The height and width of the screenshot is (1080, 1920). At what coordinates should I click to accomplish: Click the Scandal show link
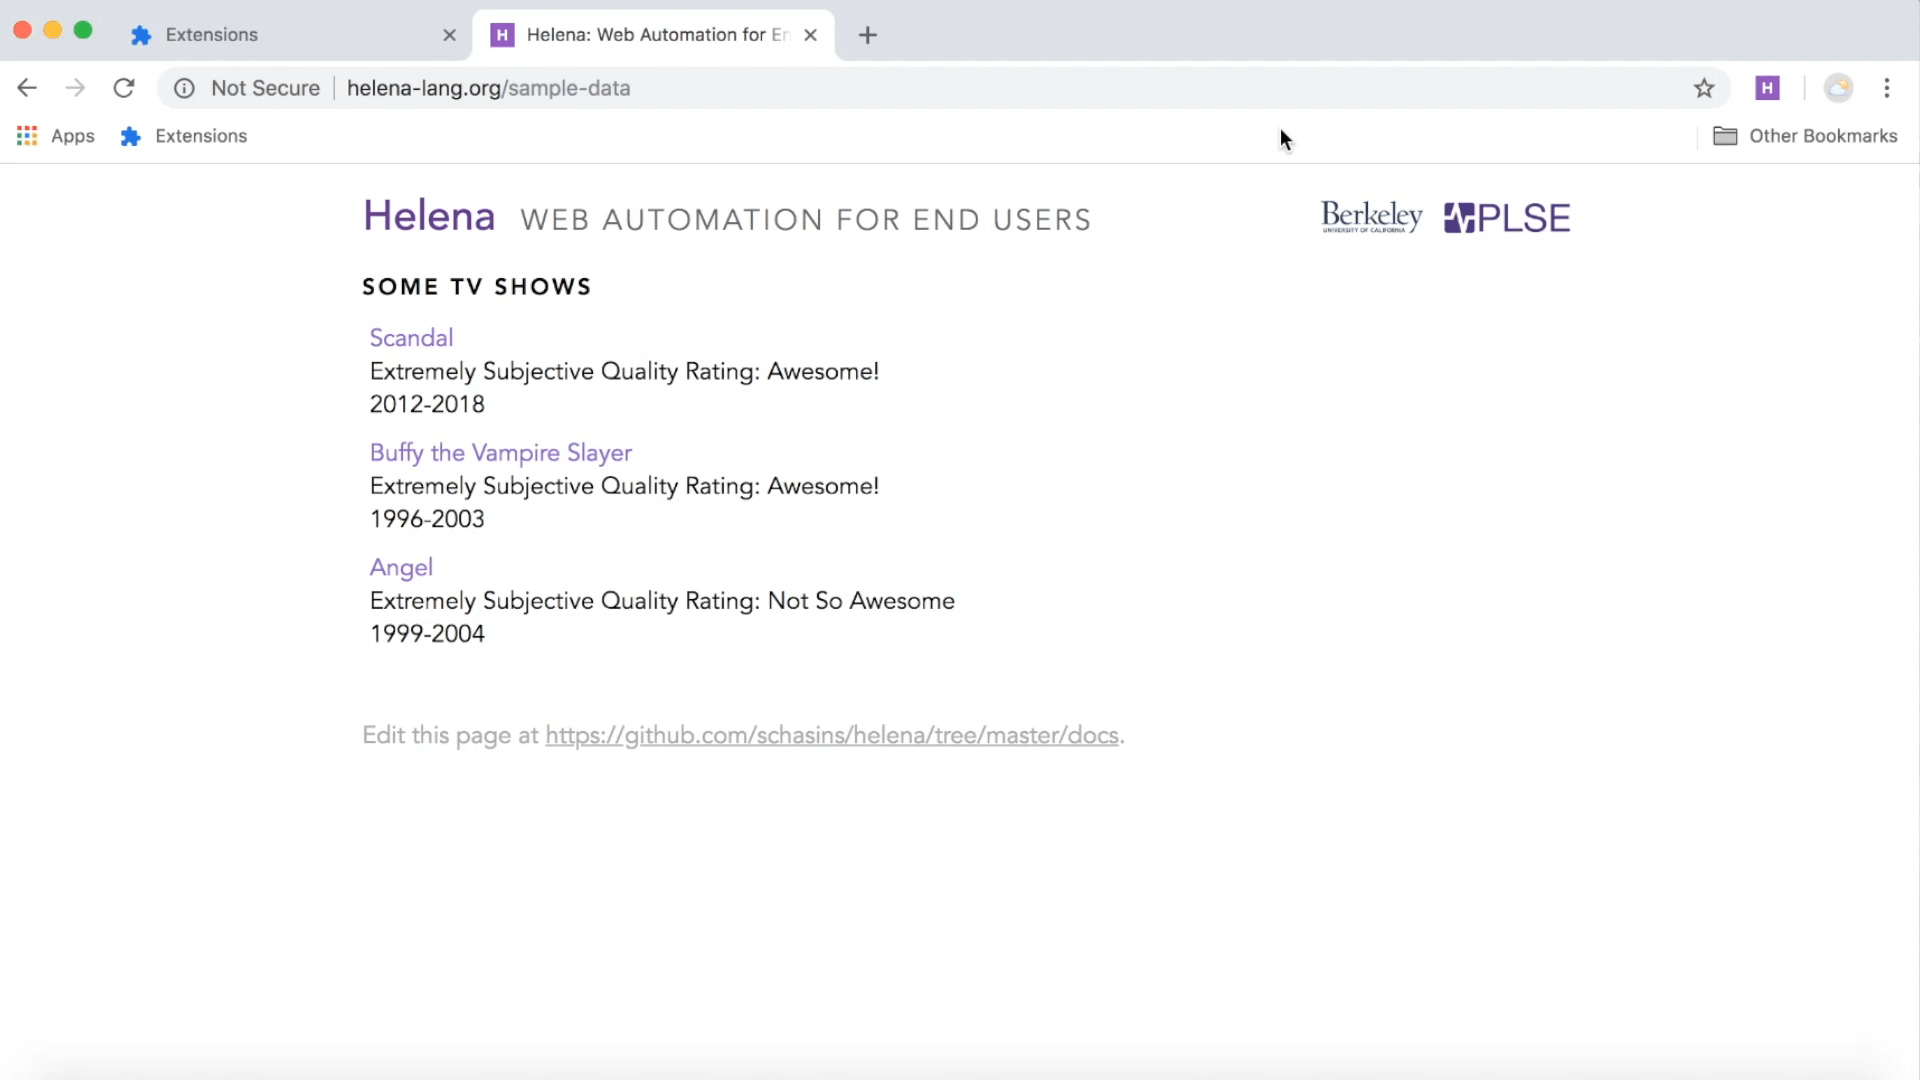tap(411, 338)
